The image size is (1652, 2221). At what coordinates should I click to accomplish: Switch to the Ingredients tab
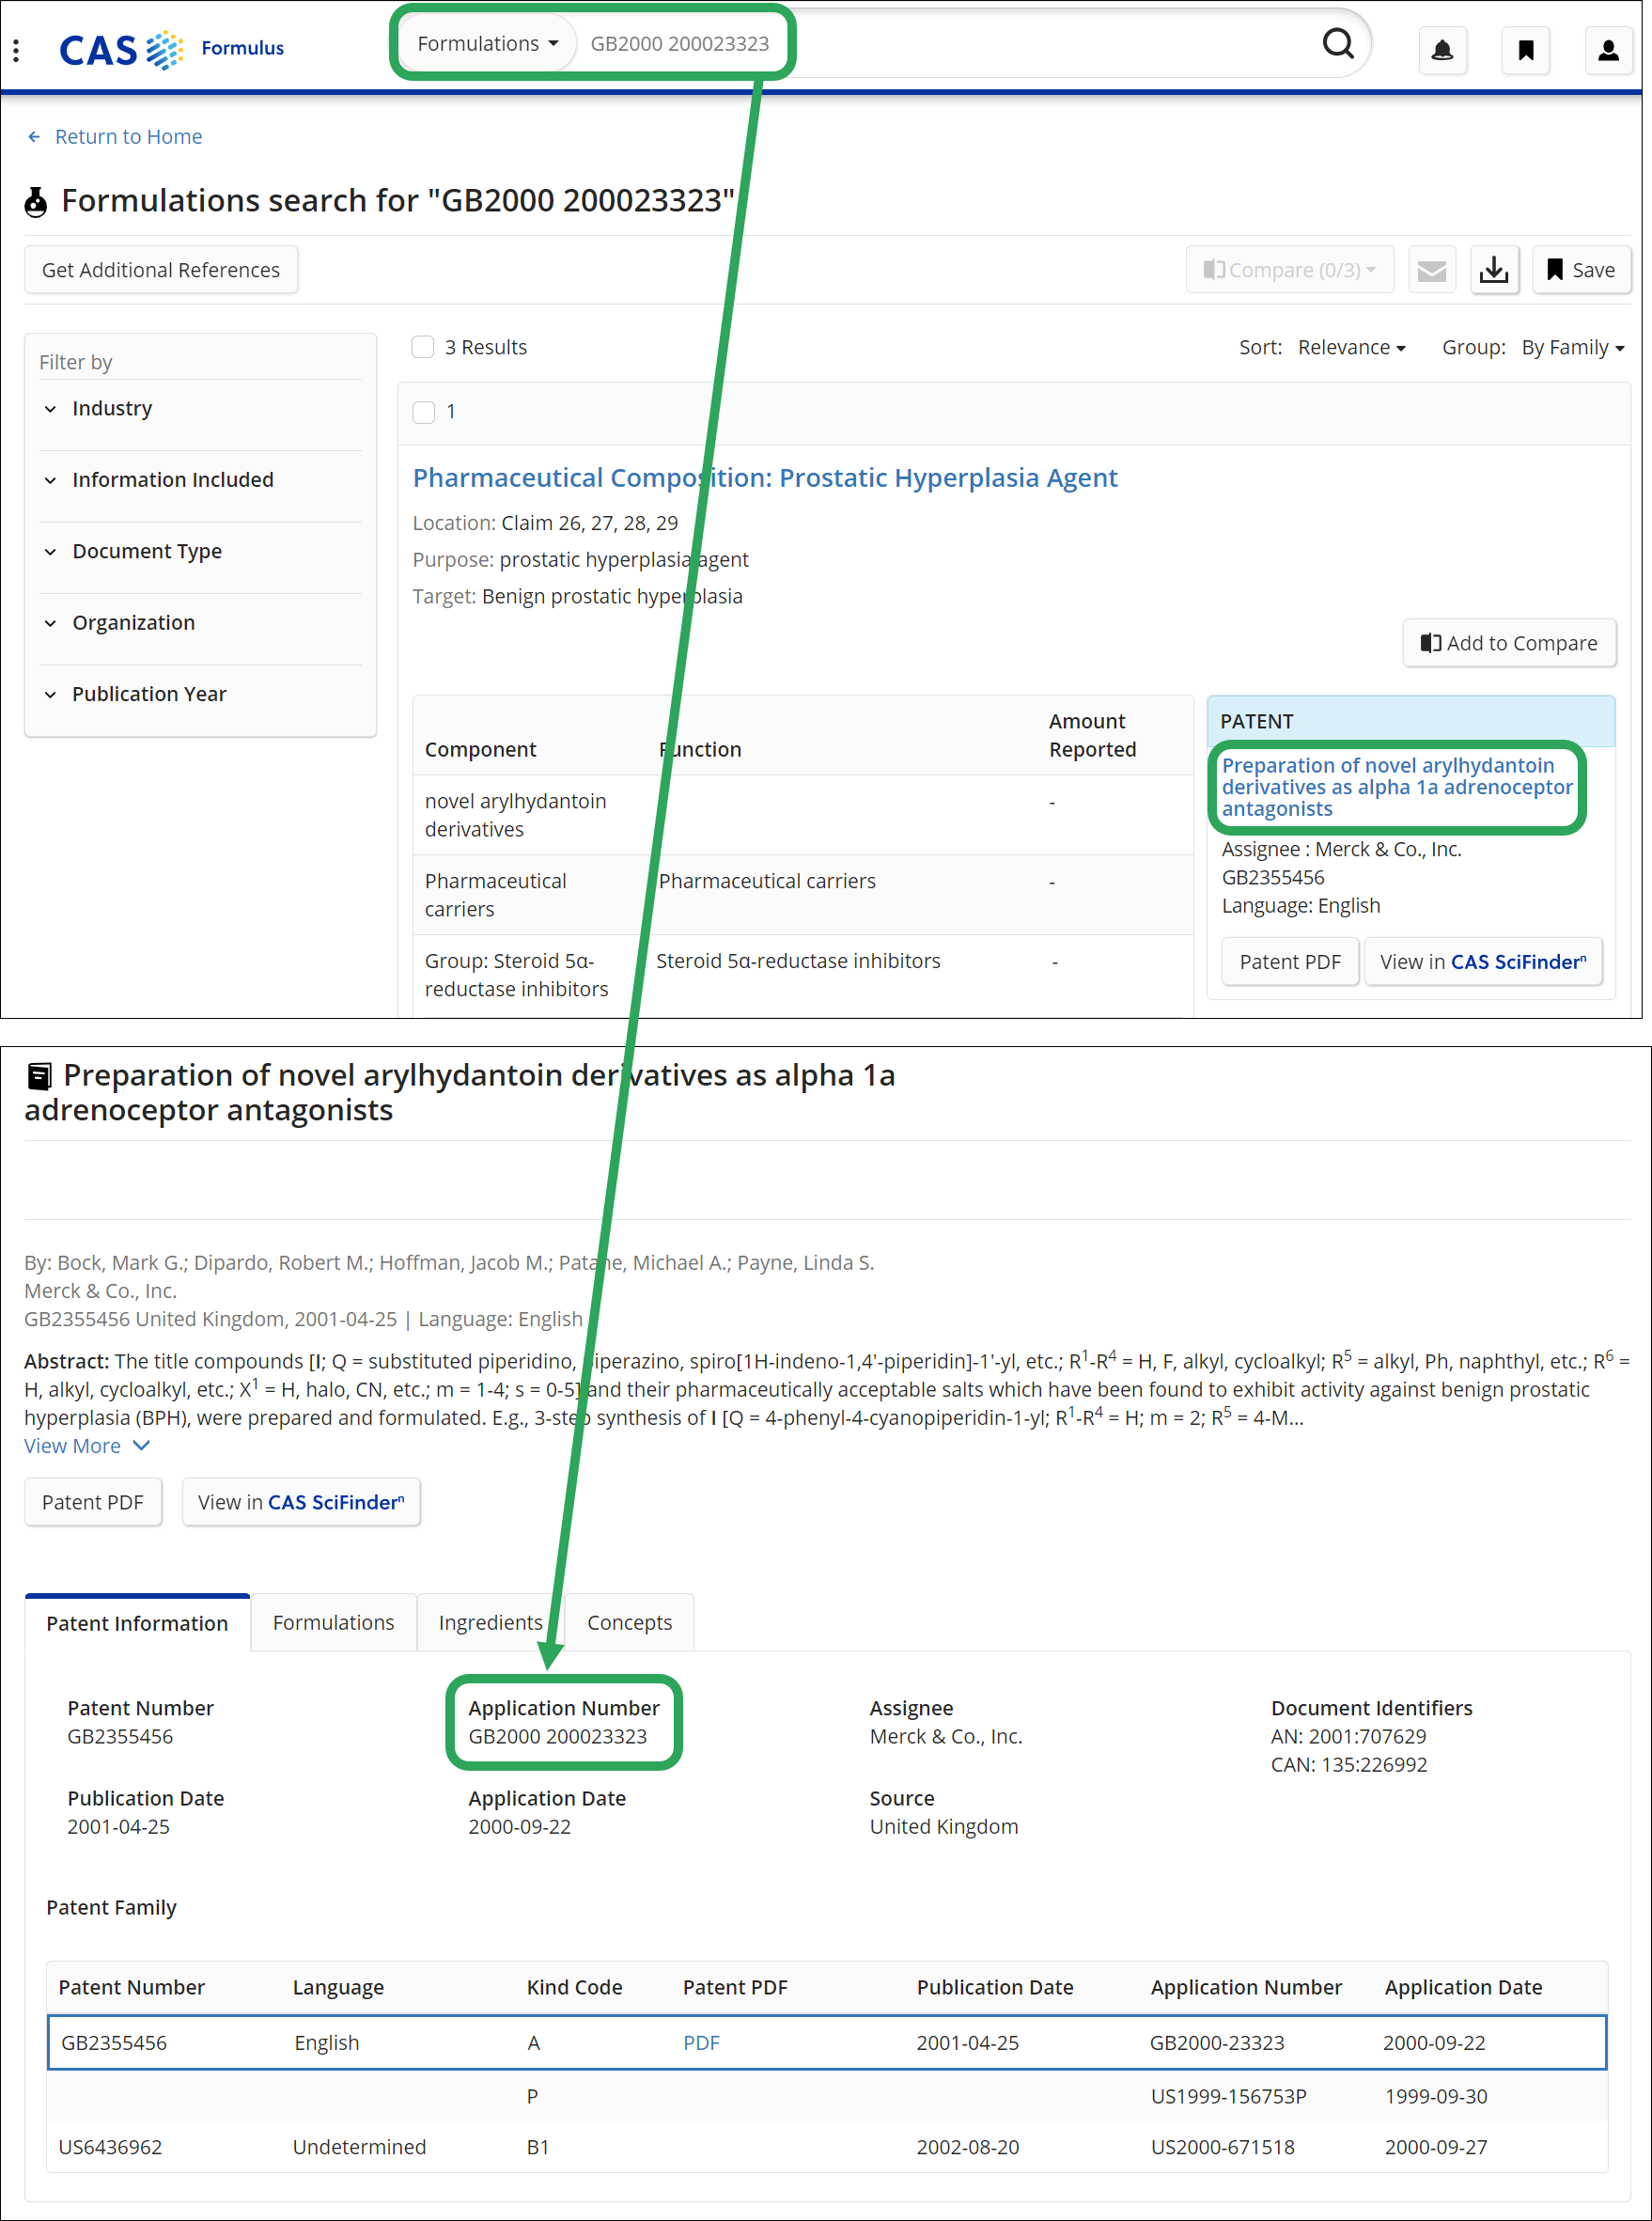click(490, 1622)
